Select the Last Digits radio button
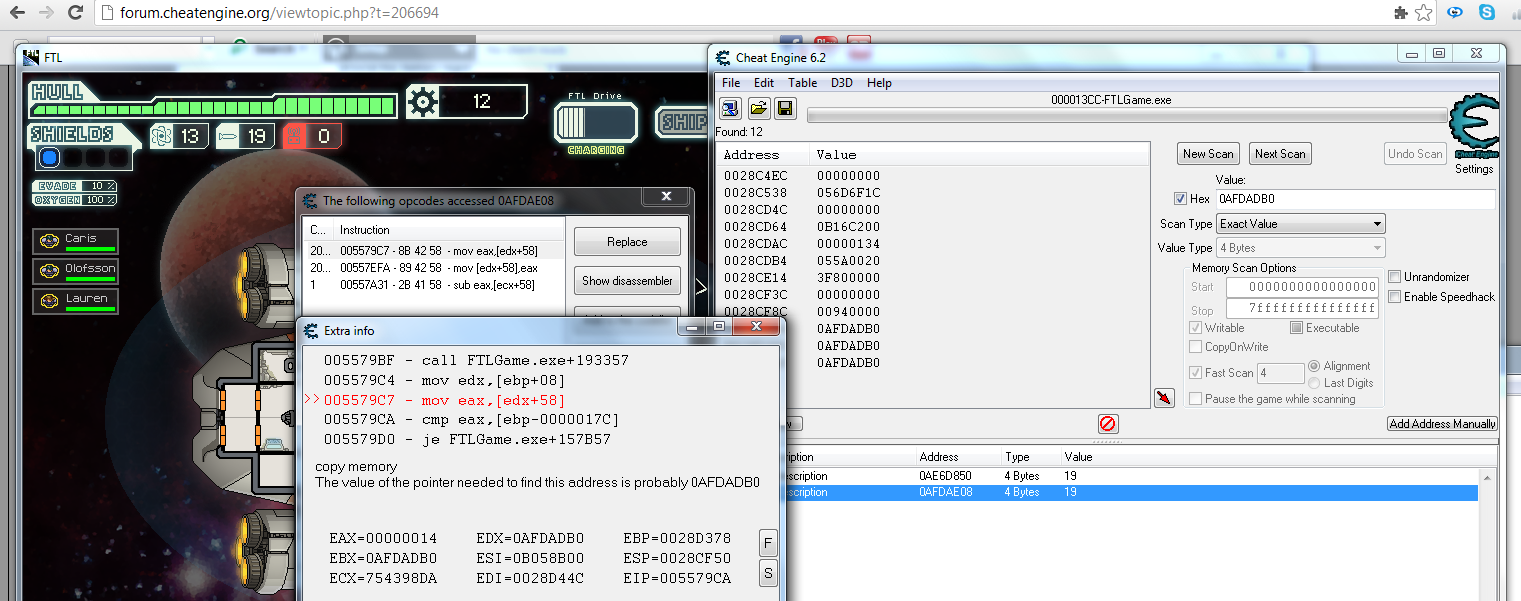1521x601 pixels. click(x=1314, y=383)
